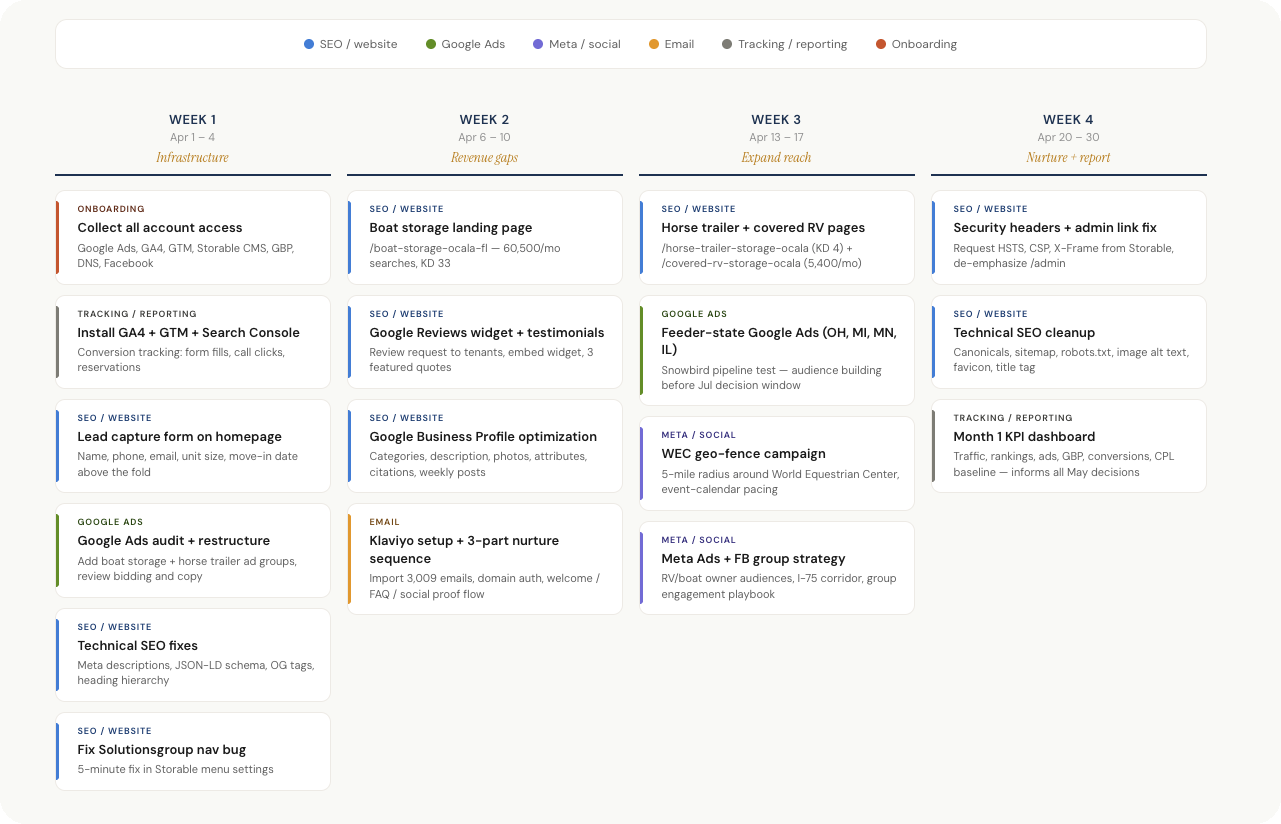Select the Google Ads legend label
The image size is (1281, 824).
click(x=473, y=44)
